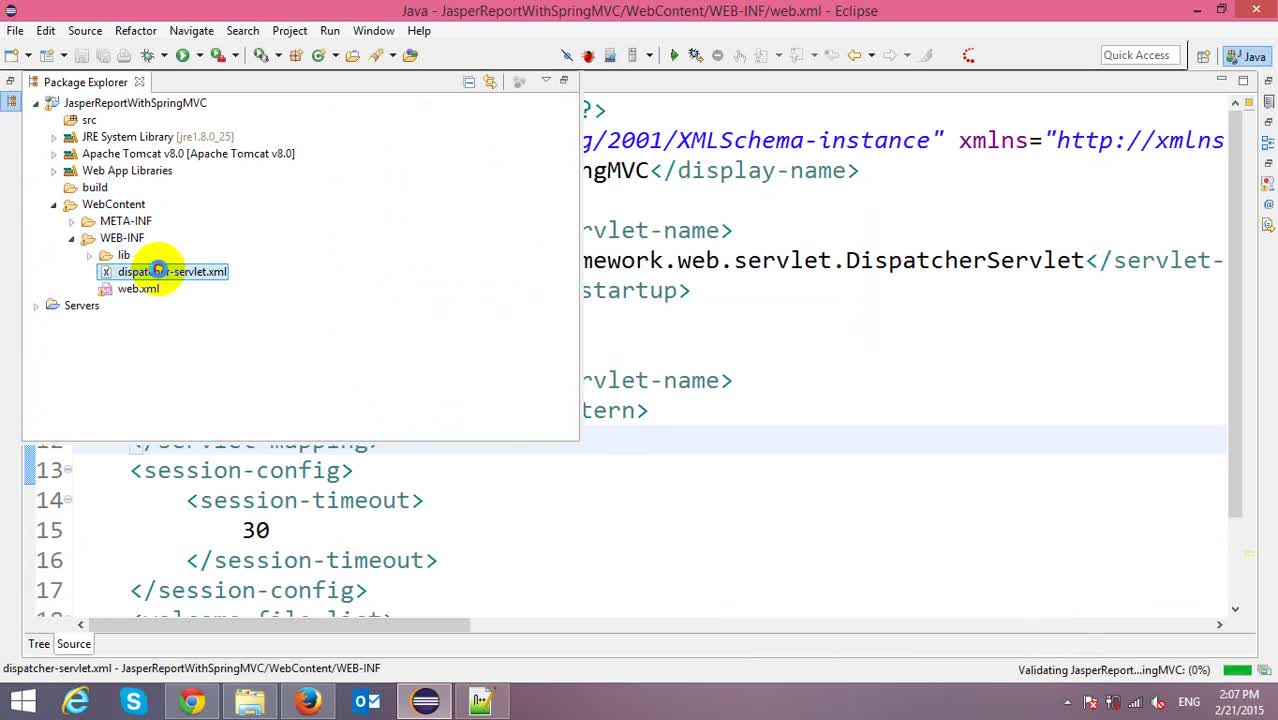1278x720 pixels.
Task: Open the Debug configurations dropdown arrow
Action: tap(164, 56)
